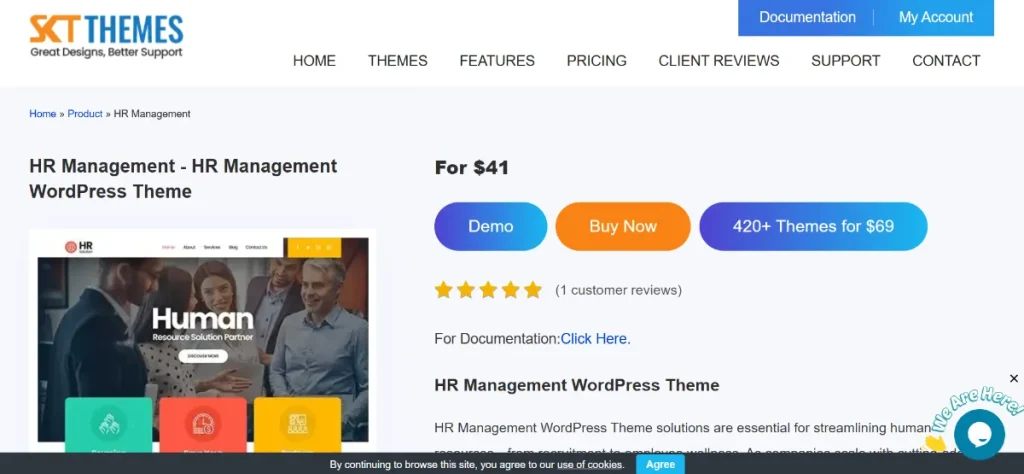This screenshot has width=1024, height=474.
Task: Open the THEMES menu item
Action: 398,61
